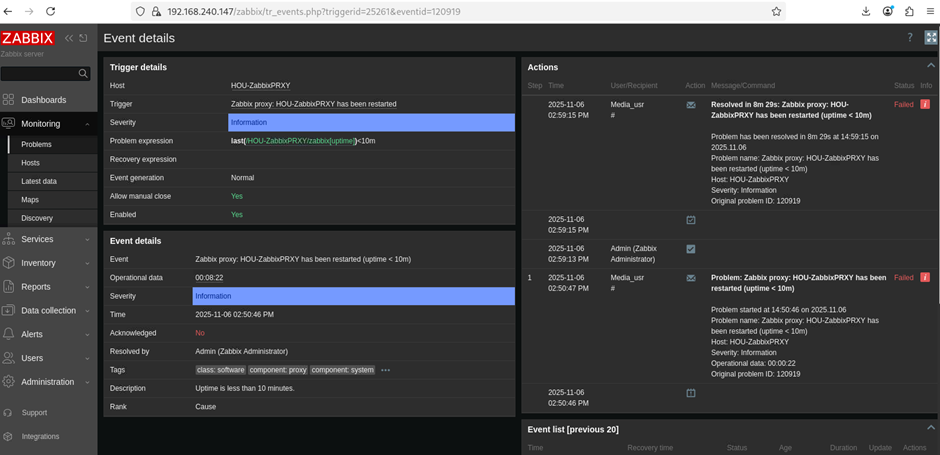Screen dimensions: 940x455
Task: Expand the Administration menu section
Action: 47,382
